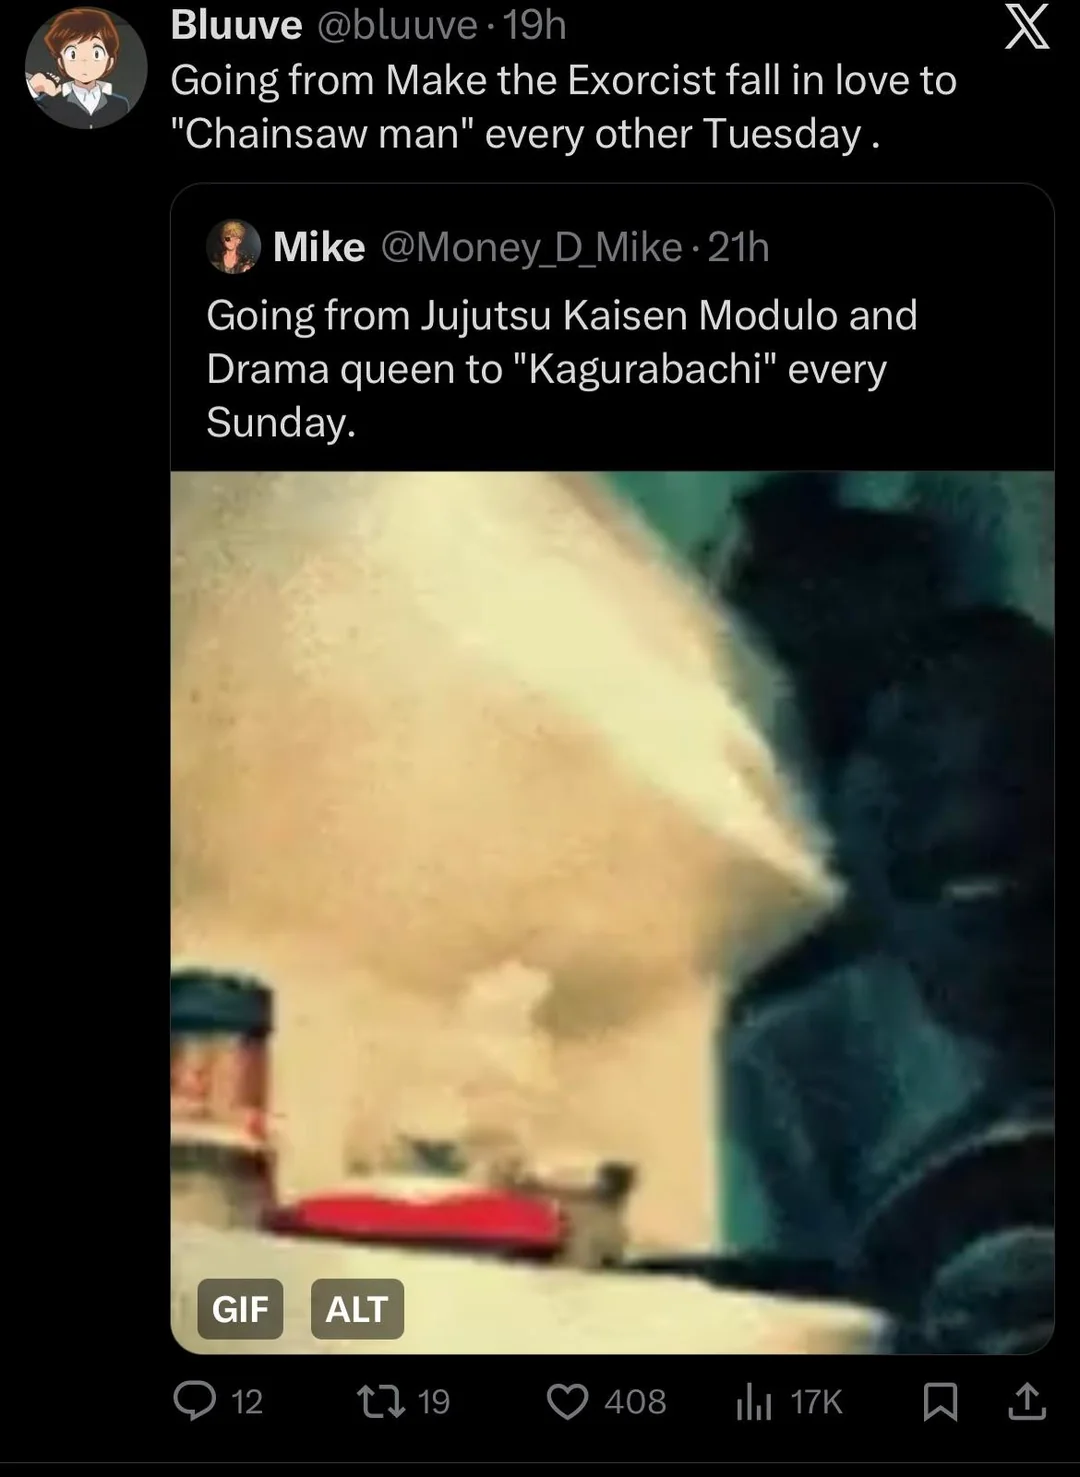Open Bluuve display name link
This screenshot has width=1080, height=1477.
click(x=236, y=25)
